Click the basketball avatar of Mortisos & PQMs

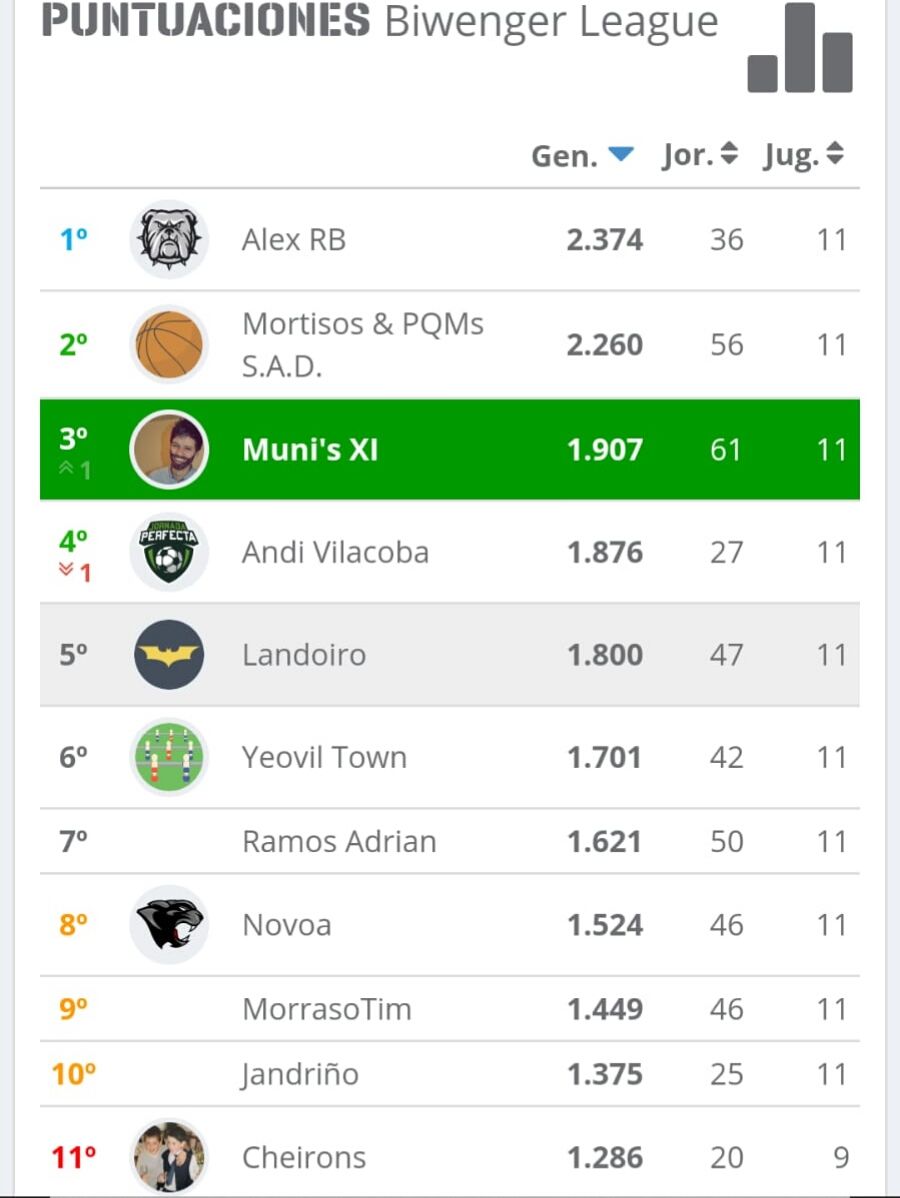pos(169,345)
